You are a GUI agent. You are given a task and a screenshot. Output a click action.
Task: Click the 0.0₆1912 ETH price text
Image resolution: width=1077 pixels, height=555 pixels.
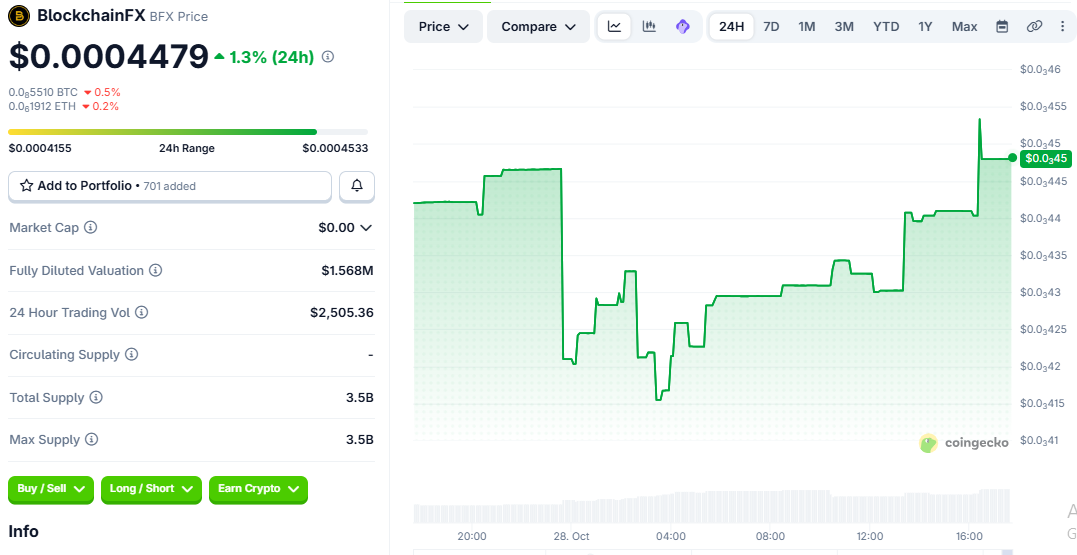pyautogui.click(x=43, y=106)
